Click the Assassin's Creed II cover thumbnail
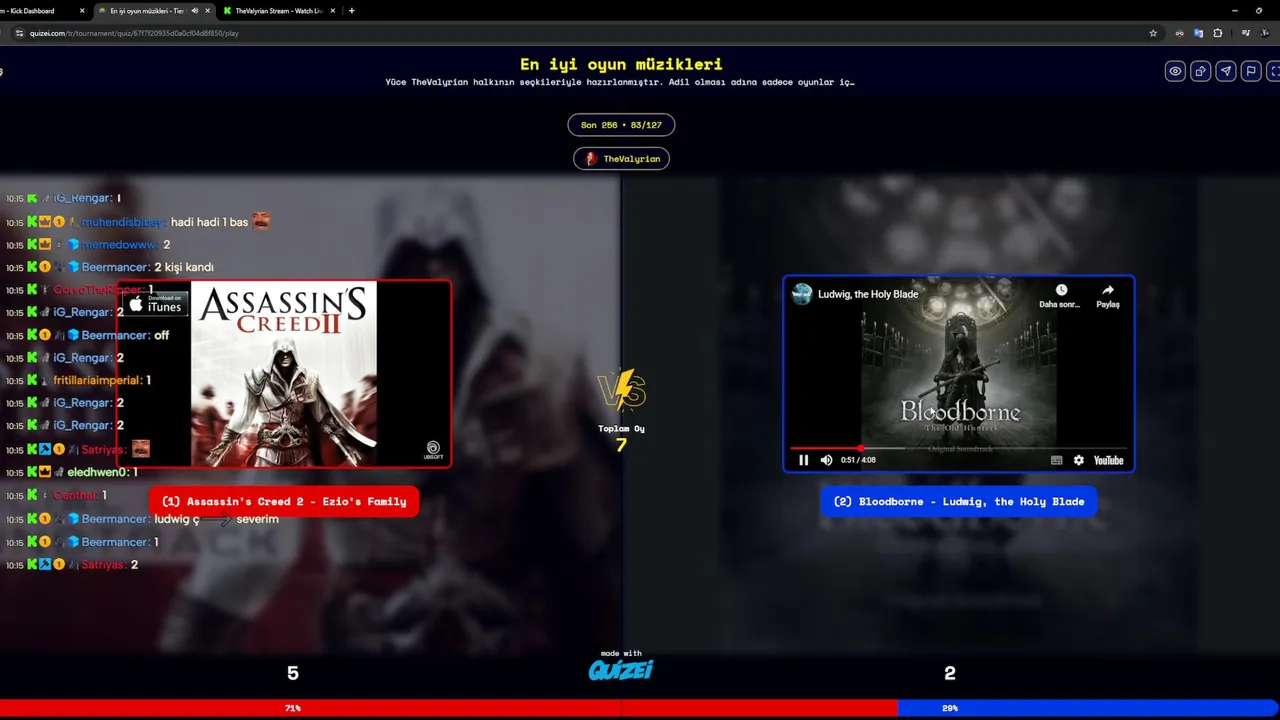The width and height of the screenshot is (1280, 720). (284, 374)
